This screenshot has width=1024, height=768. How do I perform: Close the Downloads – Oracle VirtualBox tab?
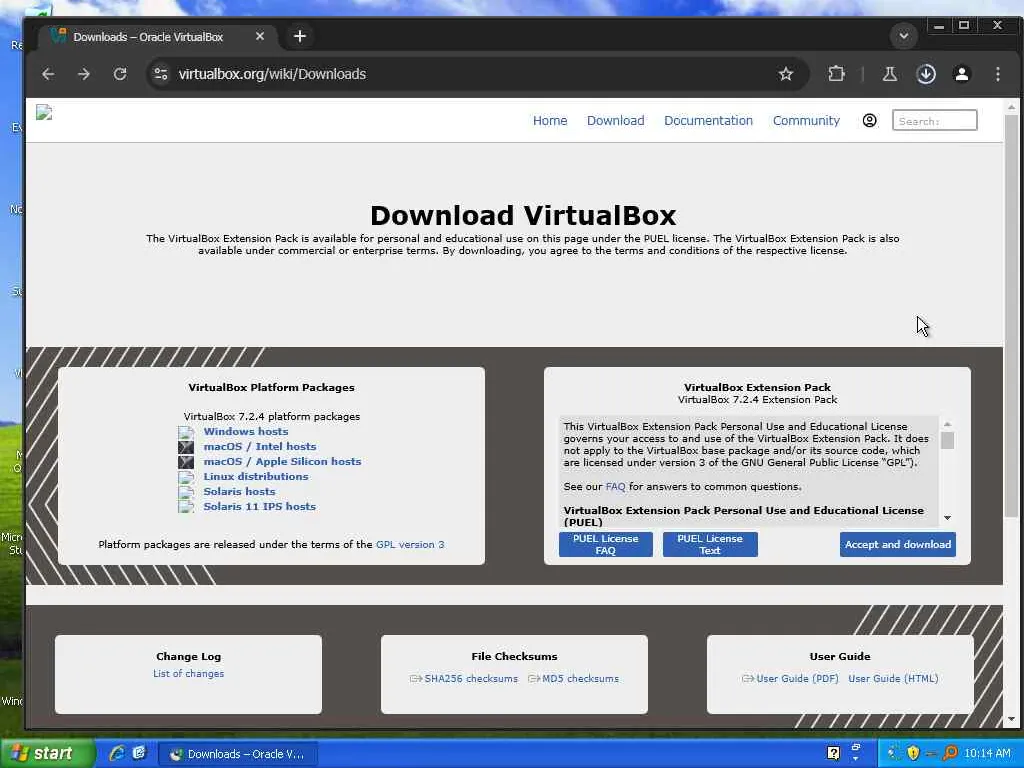pos(260,37)
